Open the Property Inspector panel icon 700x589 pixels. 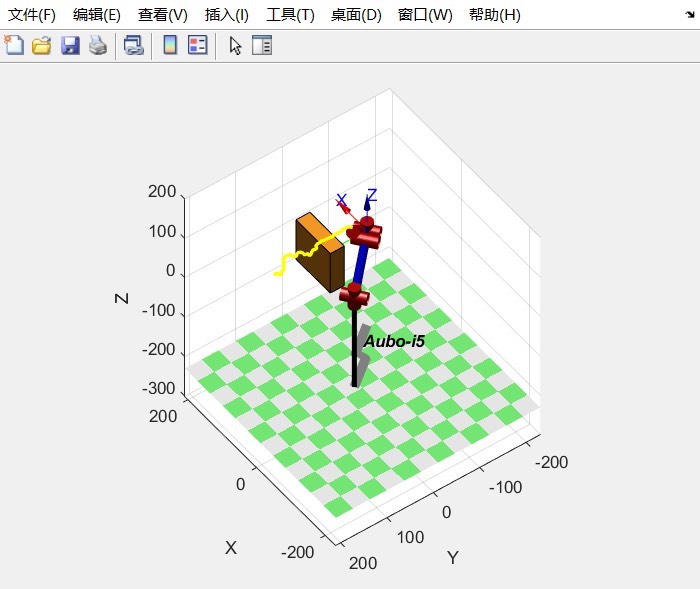262,45
